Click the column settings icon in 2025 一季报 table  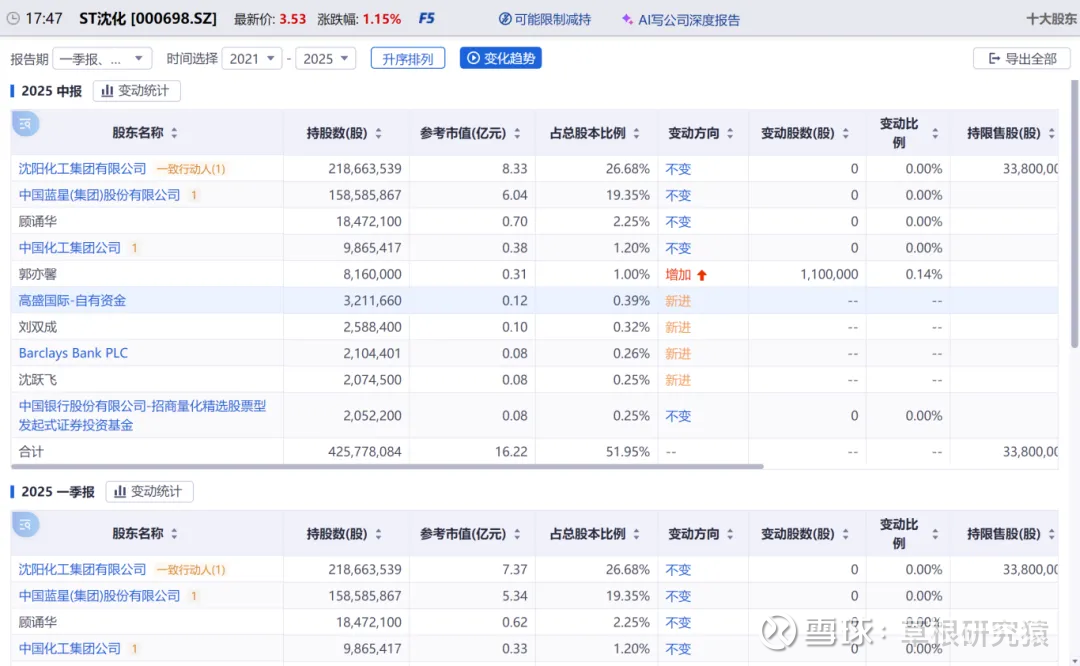(25, 525)
